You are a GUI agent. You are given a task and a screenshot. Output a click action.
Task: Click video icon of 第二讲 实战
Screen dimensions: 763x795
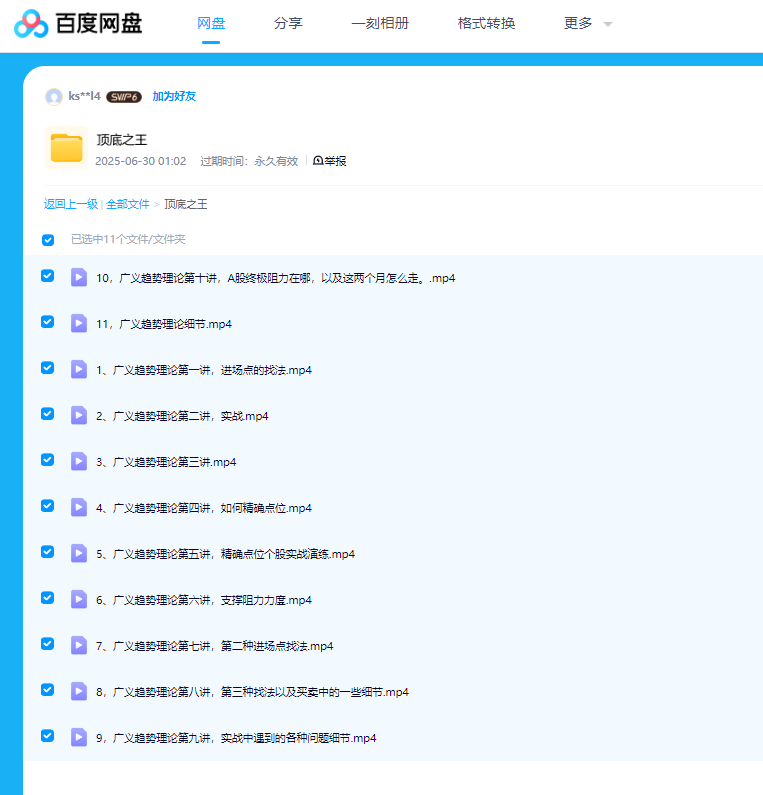[x=79, y=415]
